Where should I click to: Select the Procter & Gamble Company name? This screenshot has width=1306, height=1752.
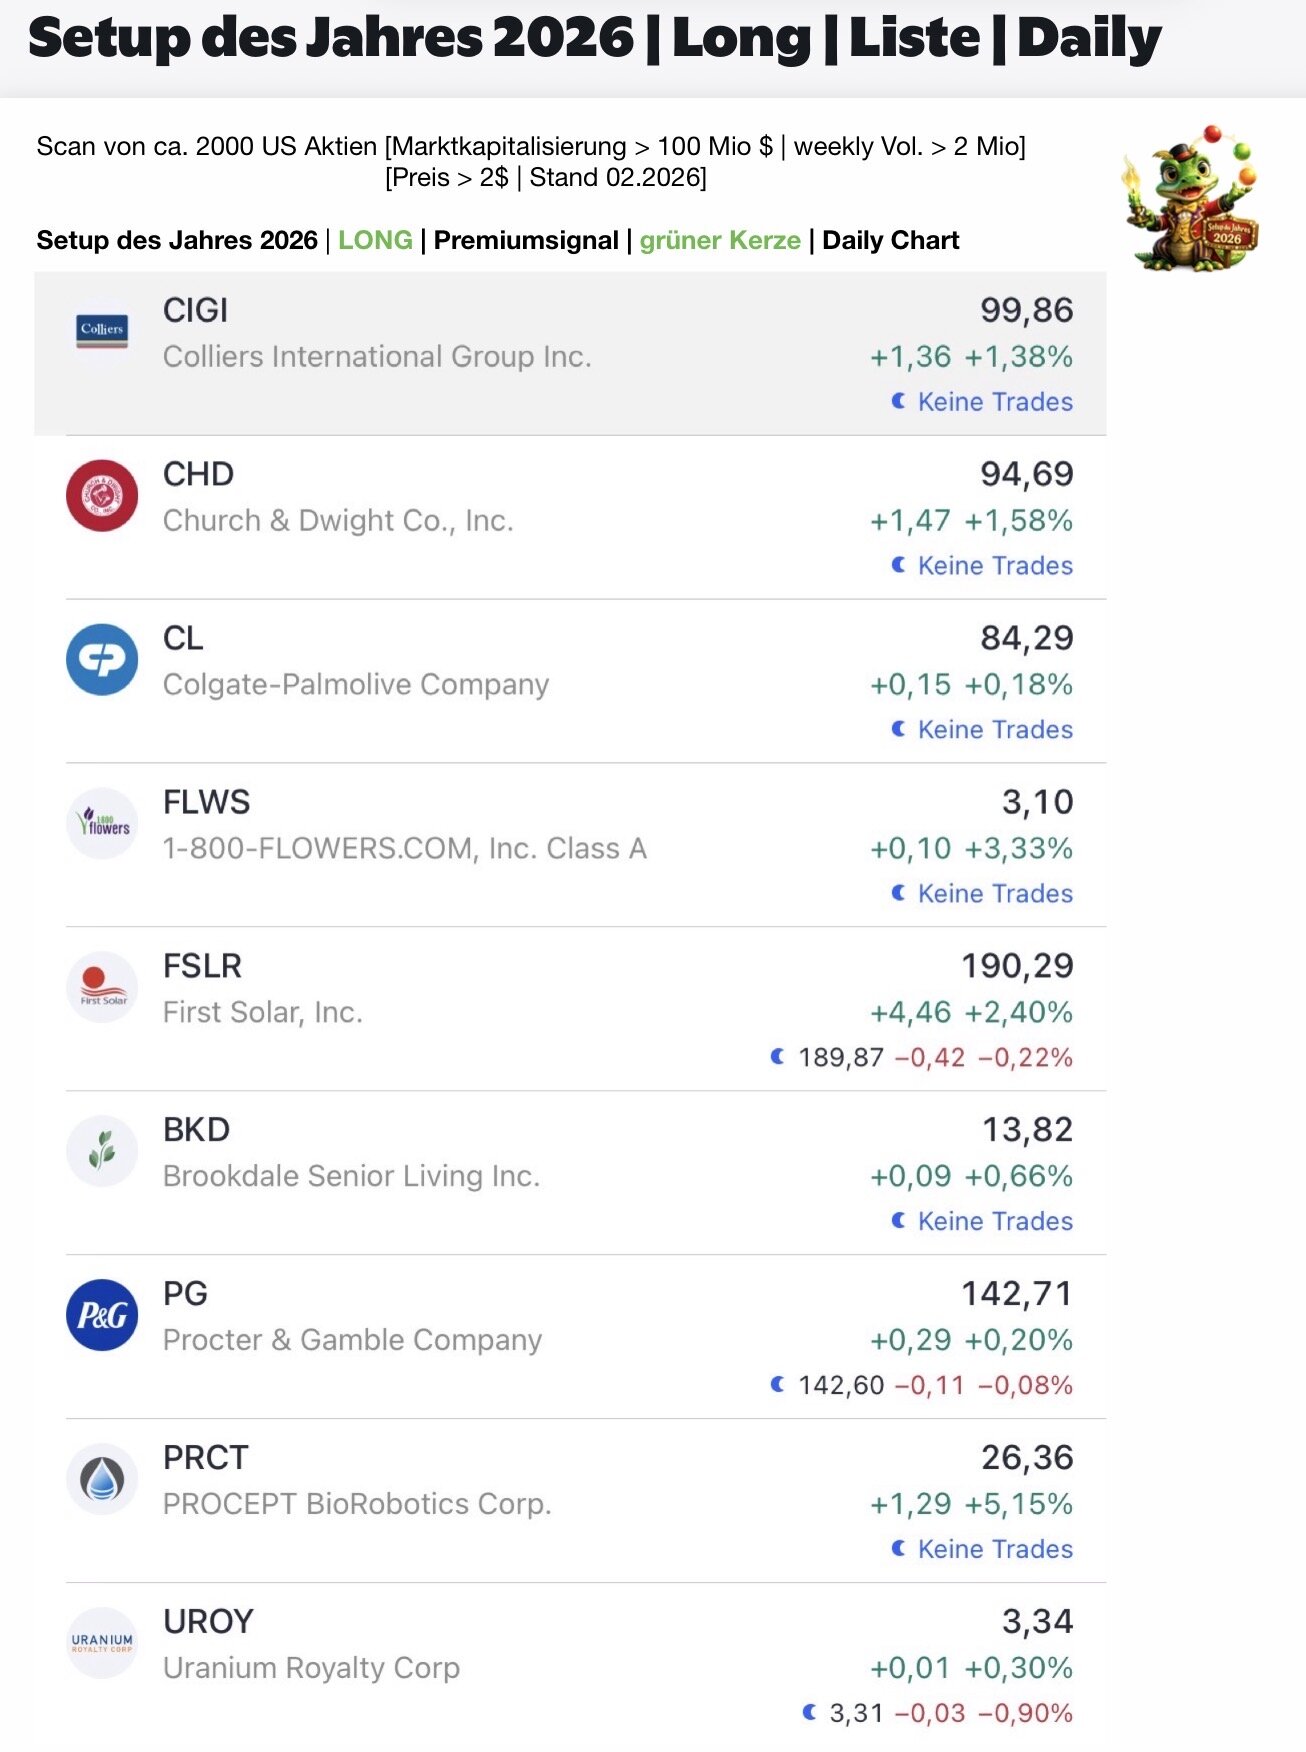click(x=352, y=1340)
